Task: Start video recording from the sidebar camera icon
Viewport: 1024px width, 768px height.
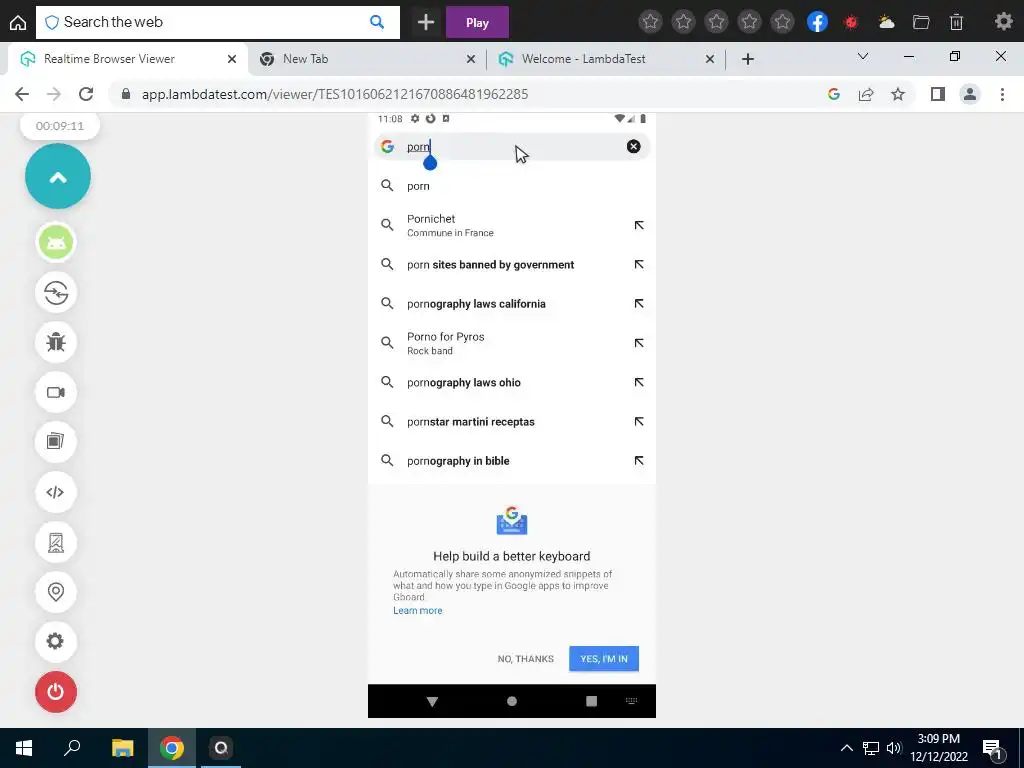Action: tap(56, 392)
